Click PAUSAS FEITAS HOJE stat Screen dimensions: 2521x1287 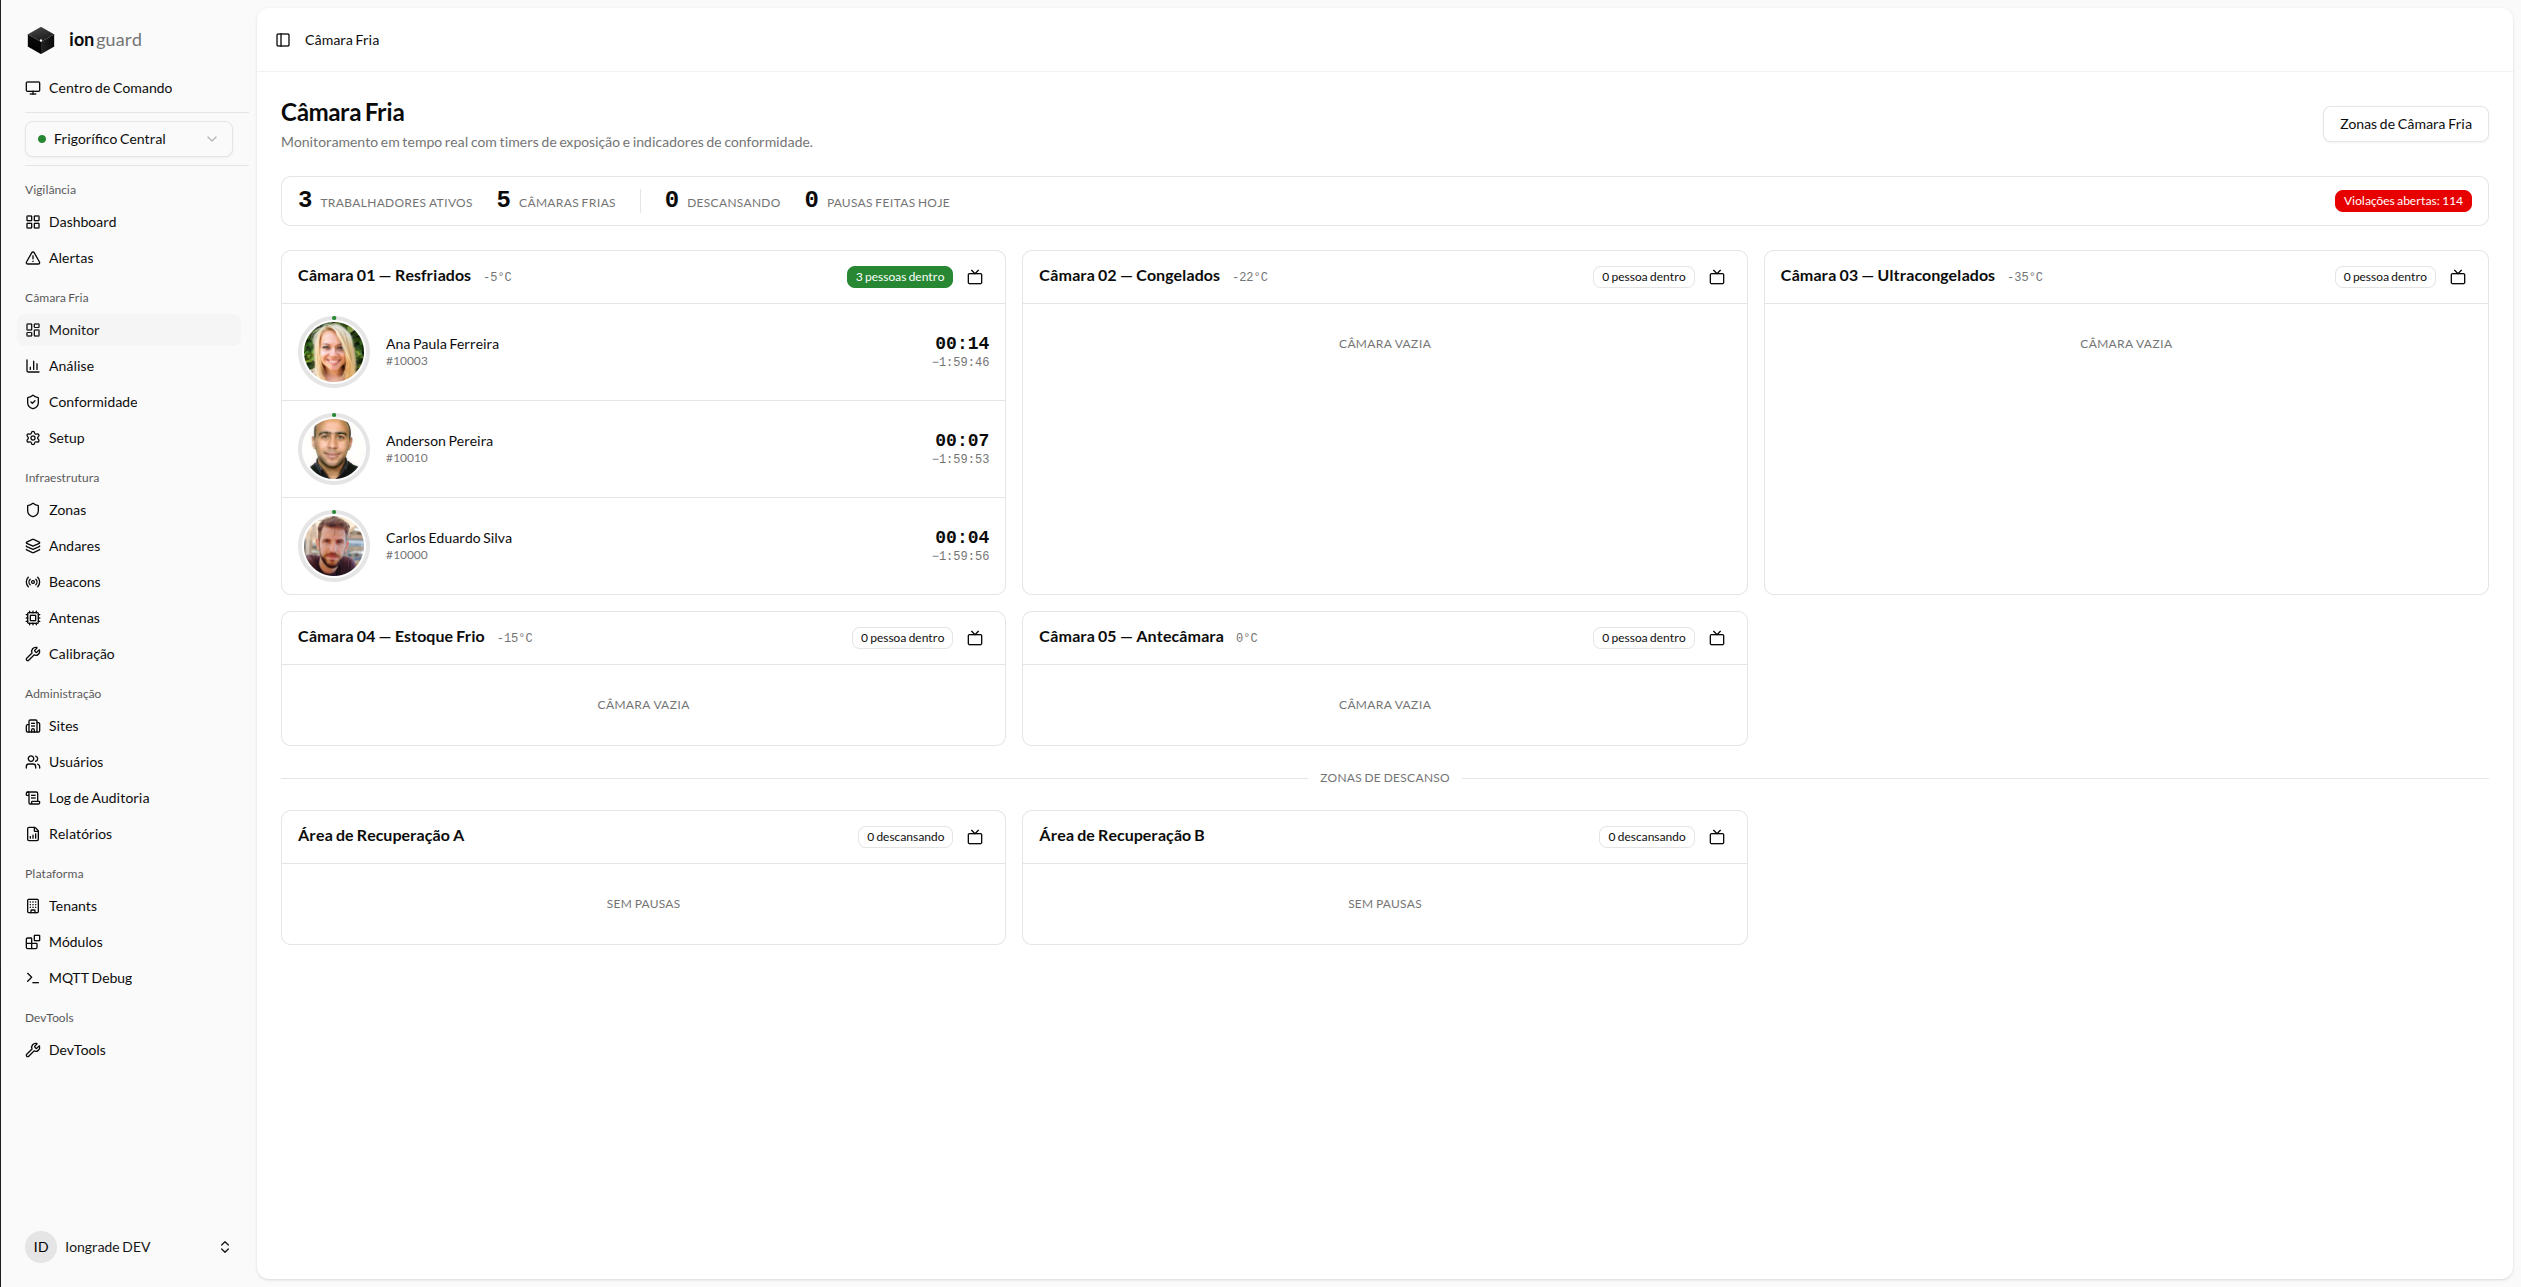pyautogui.click(x=877, y=201)
